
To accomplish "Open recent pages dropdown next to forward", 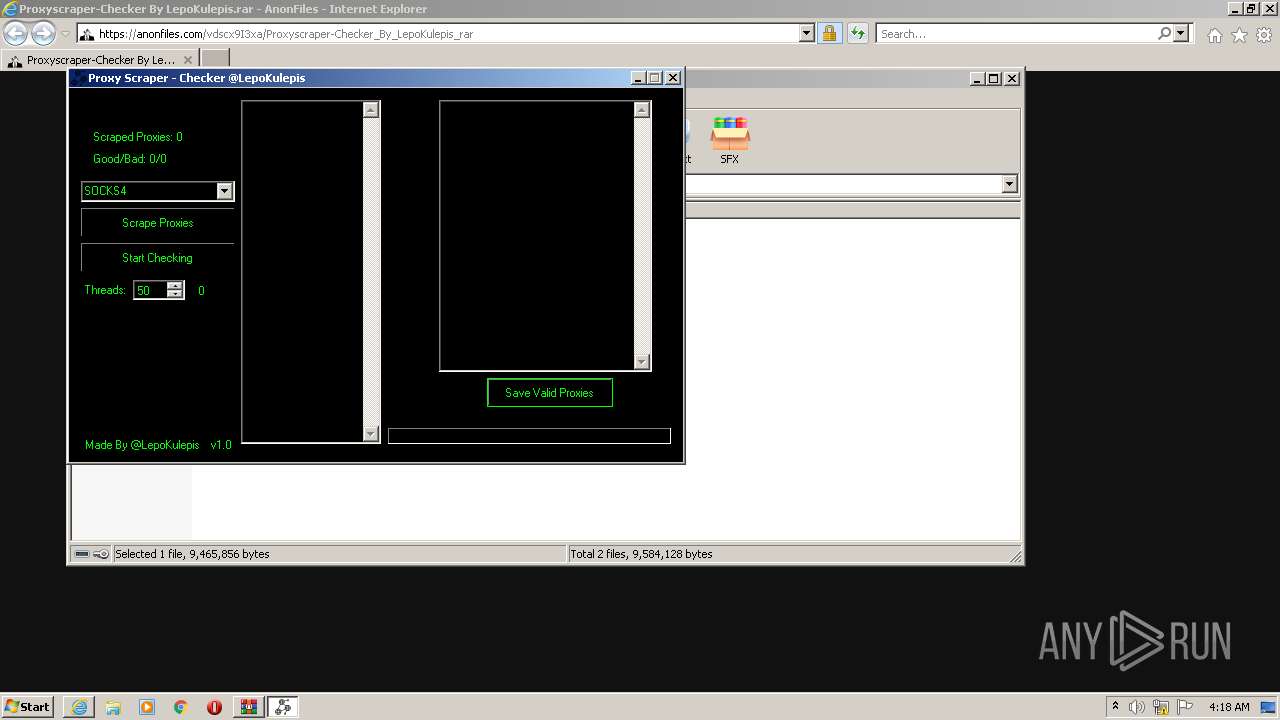I will [x=65, y=34].
